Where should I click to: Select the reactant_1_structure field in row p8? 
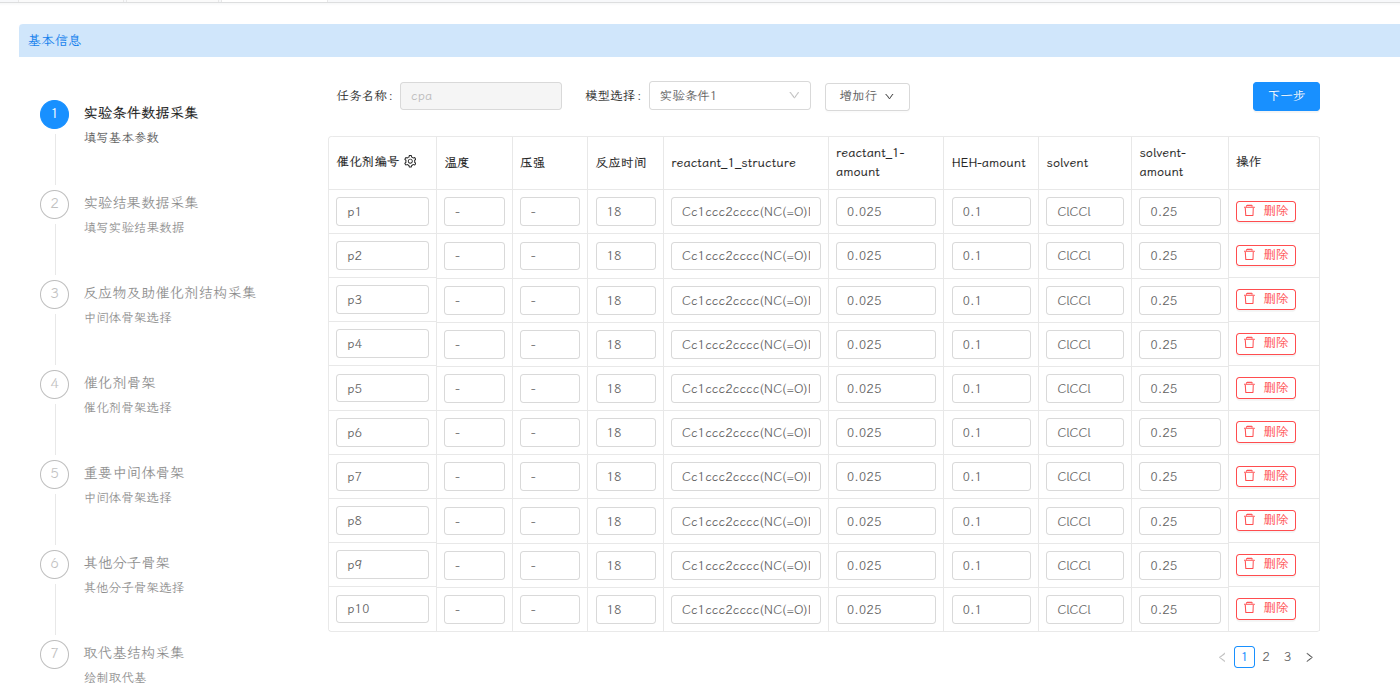[x=745, y=521]
